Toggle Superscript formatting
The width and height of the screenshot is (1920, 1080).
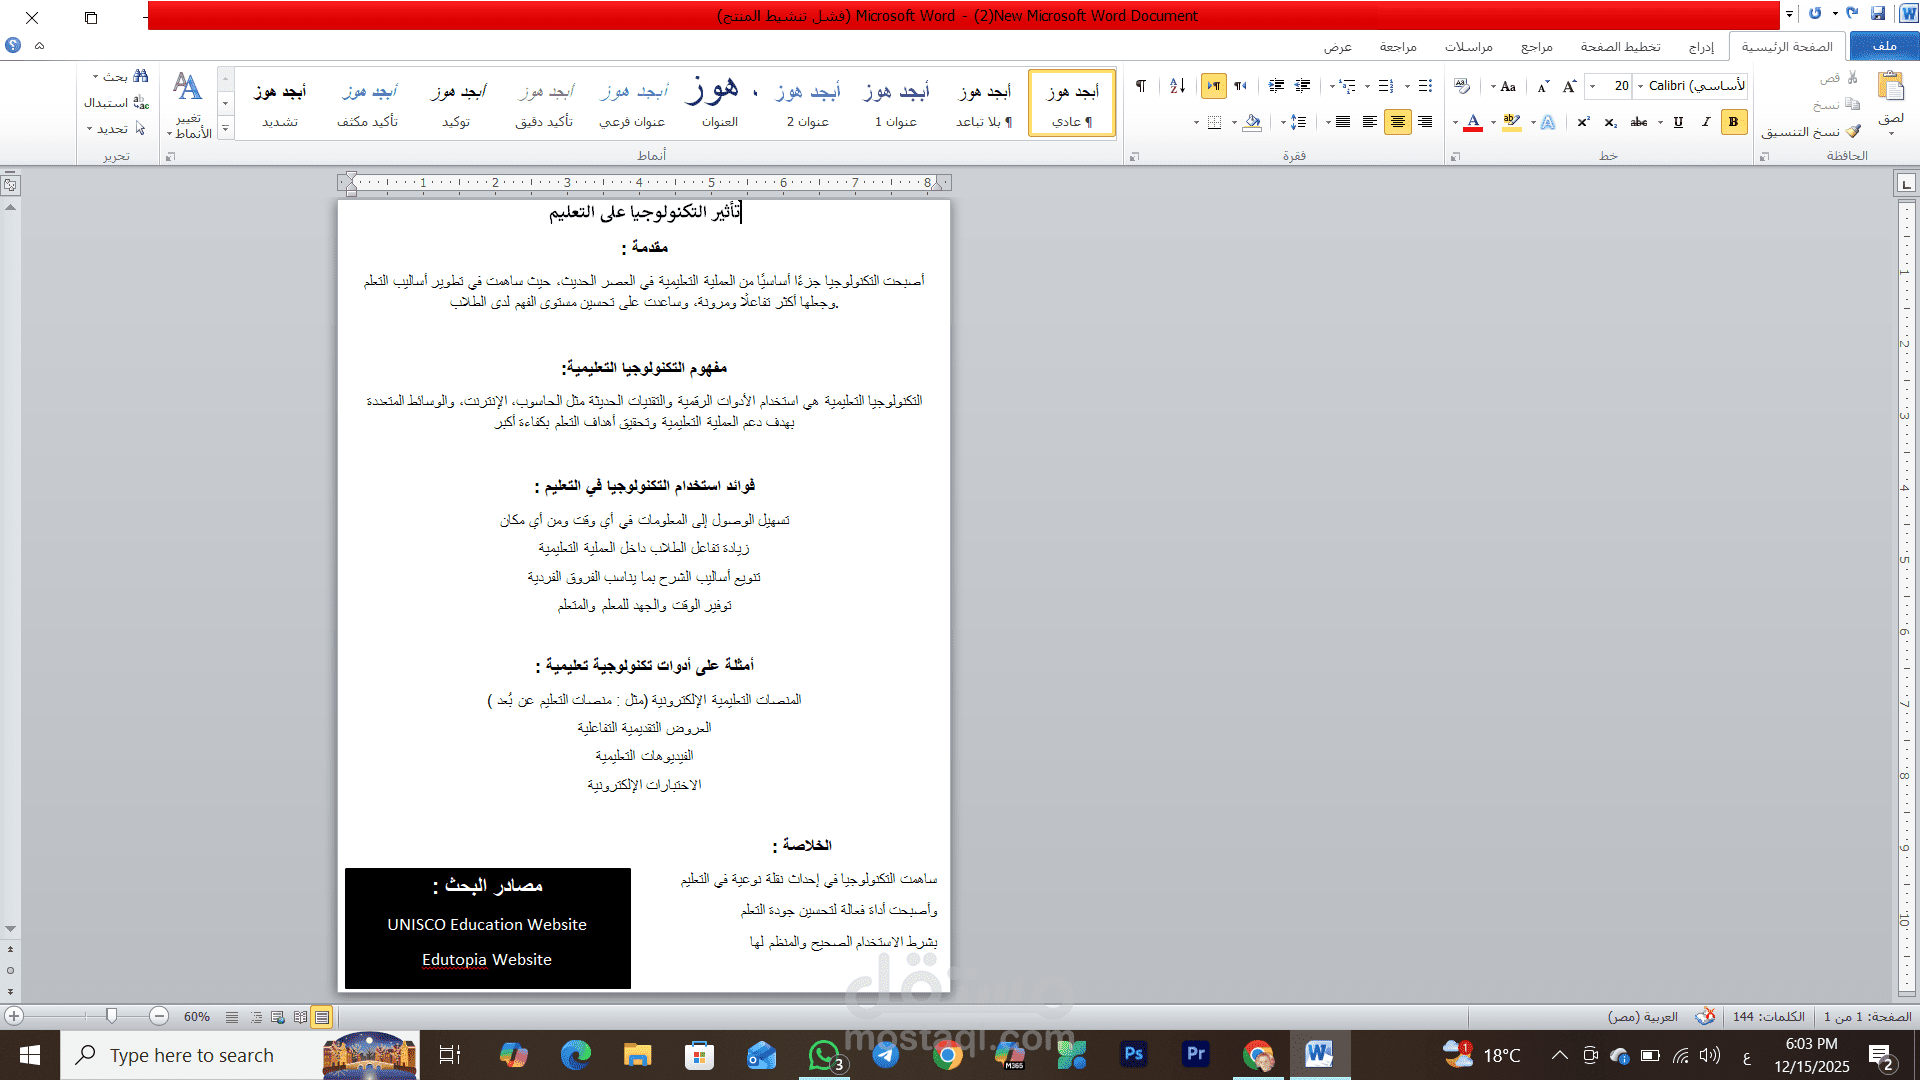coord(1583,122)
